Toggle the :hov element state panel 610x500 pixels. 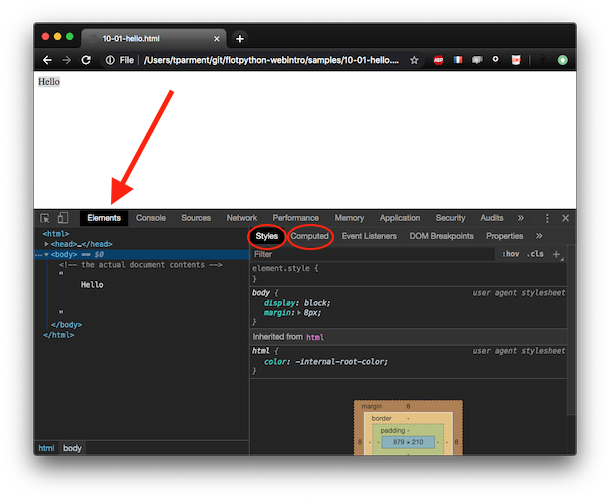pos(511,254)
